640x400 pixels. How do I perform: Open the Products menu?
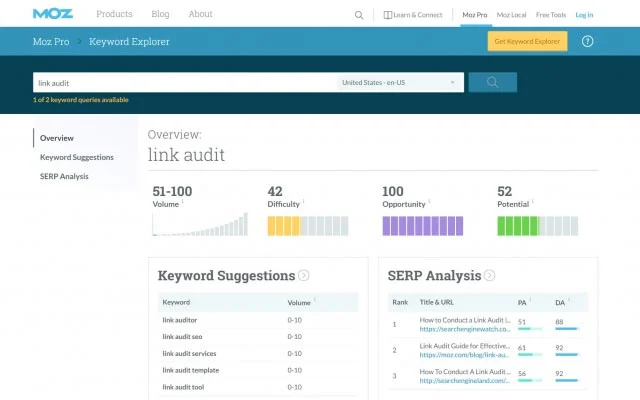click(x=114, y=14)
